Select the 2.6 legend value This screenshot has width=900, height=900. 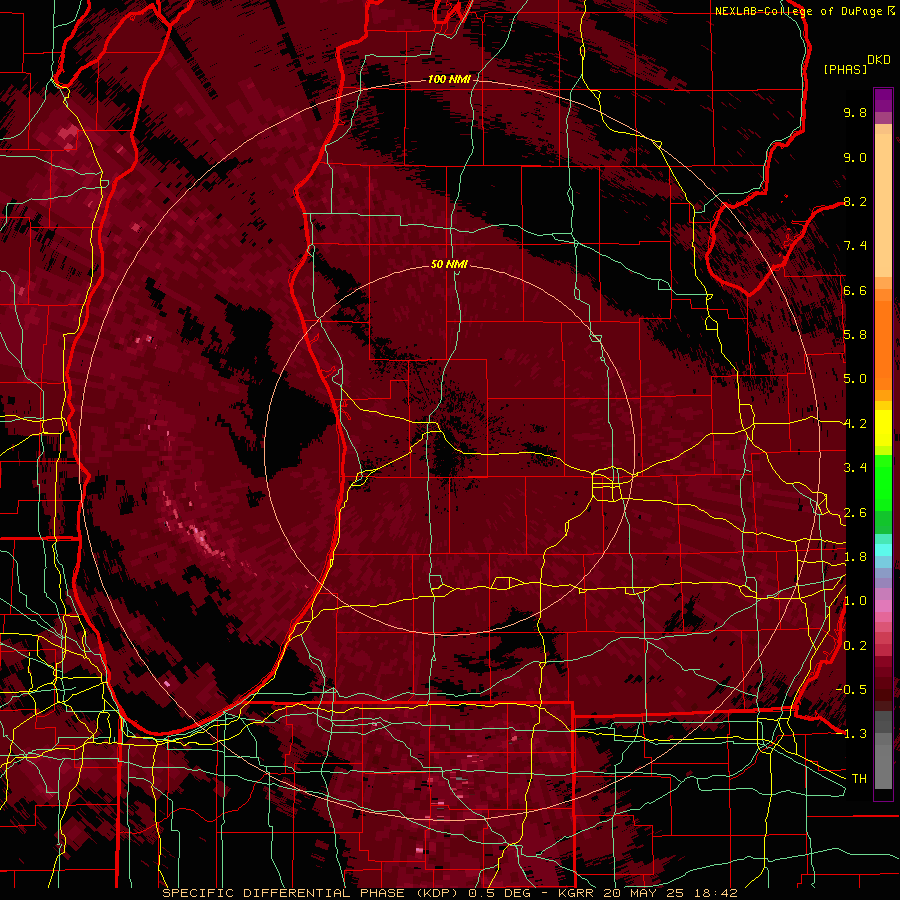click(x=855, y=513)
